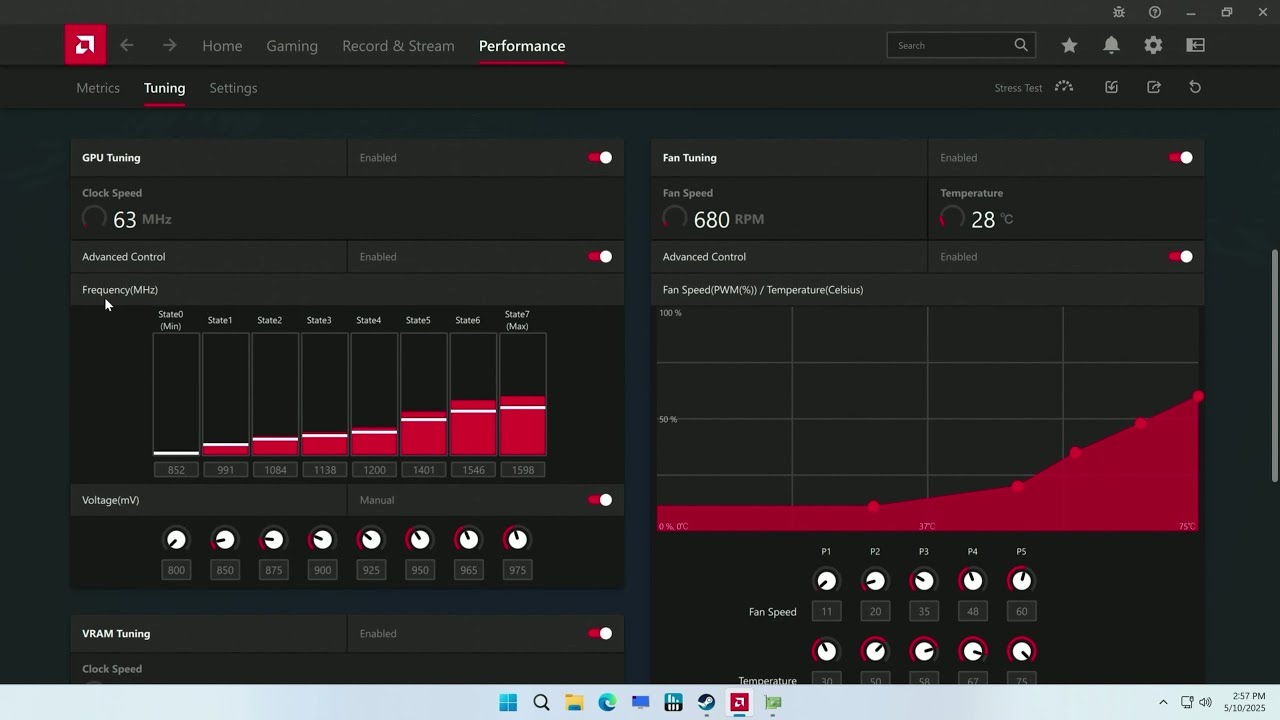This screenshot has height=720, width=1280.
Task: Switch to Settings sub-tab
Action: point(233,87)
